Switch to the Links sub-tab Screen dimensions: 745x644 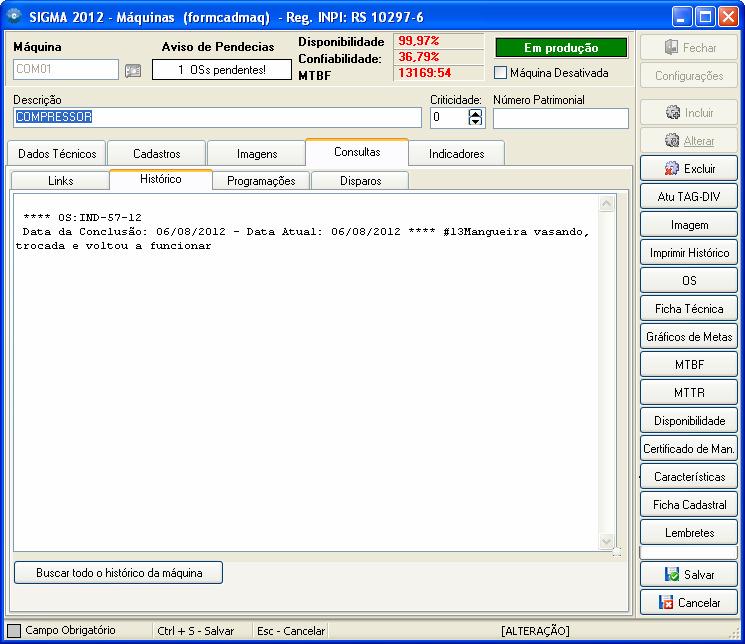point(60,181)
